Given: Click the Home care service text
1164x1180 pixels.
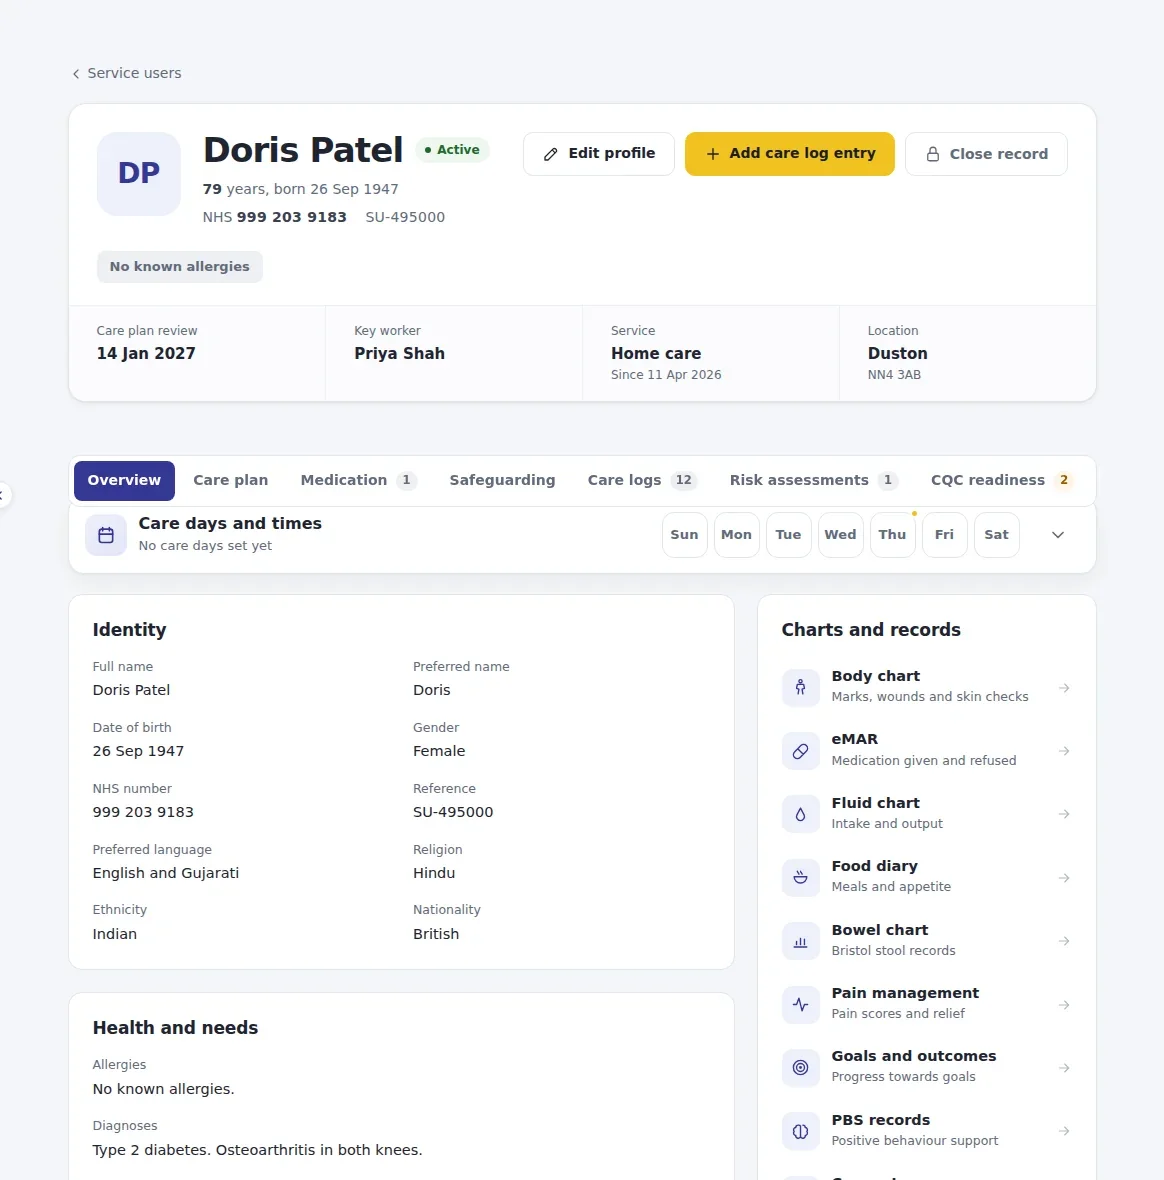Looking at the screenshot, I should [x=656, y=354].
